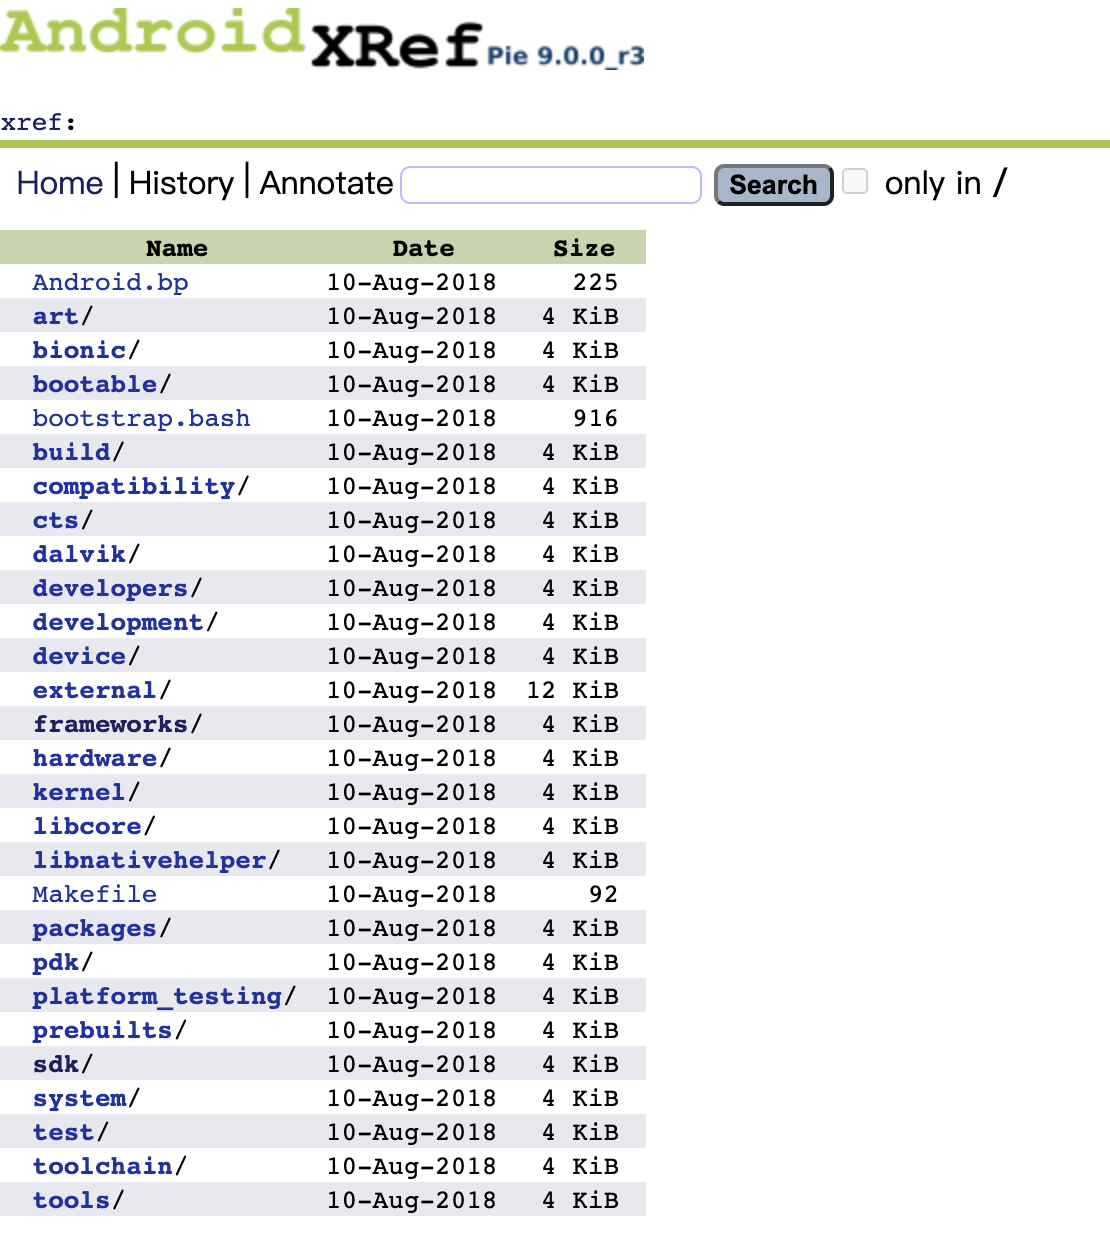This screenshot has height=1240, width=1110.
Task: Open the kernel/ source folder
Action: coord(77,791)
